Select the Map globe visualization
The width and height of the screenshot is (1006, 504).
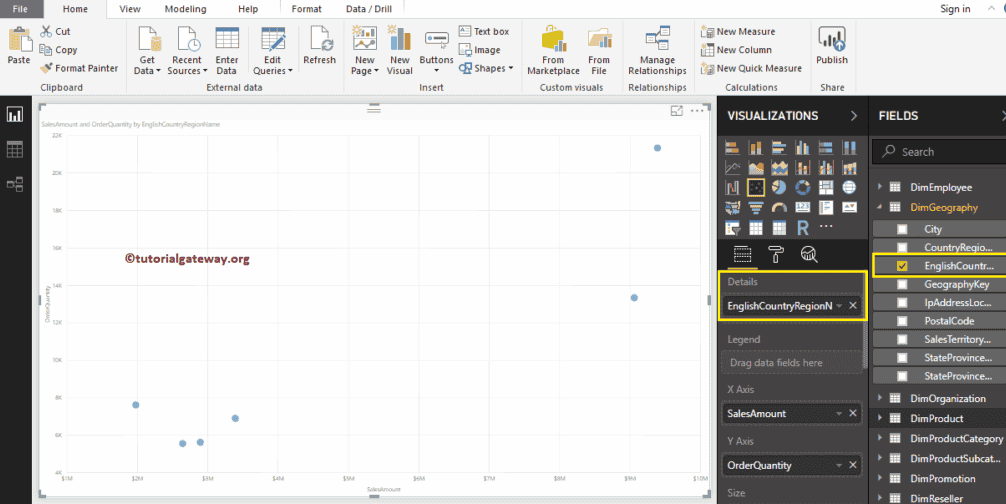click(x=849, y=187)
